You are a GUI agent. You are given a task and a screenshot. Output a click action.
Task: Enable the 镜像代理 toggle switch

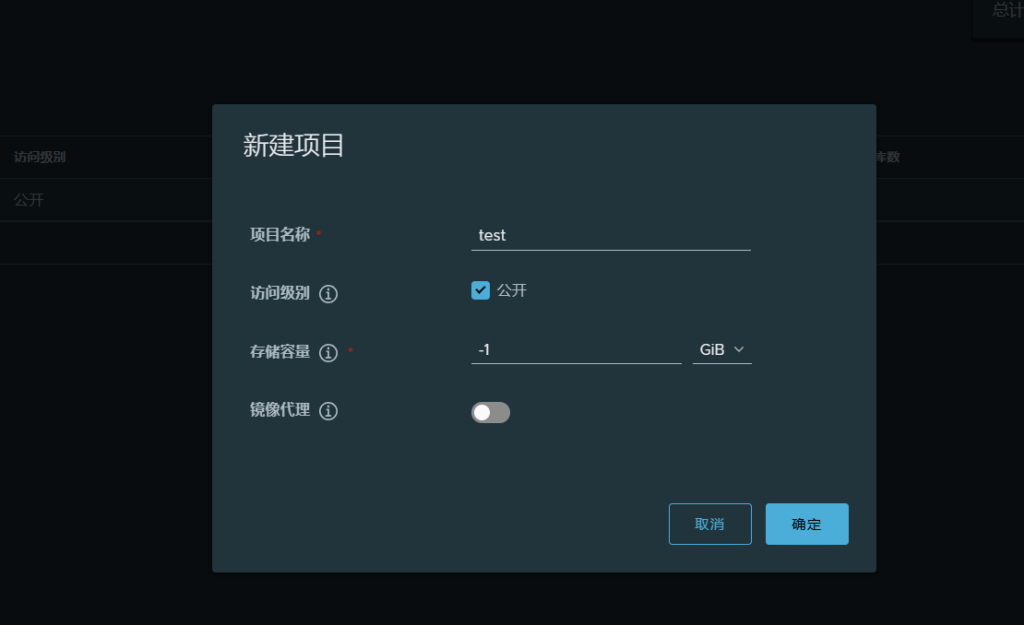[x=490, y=412]
